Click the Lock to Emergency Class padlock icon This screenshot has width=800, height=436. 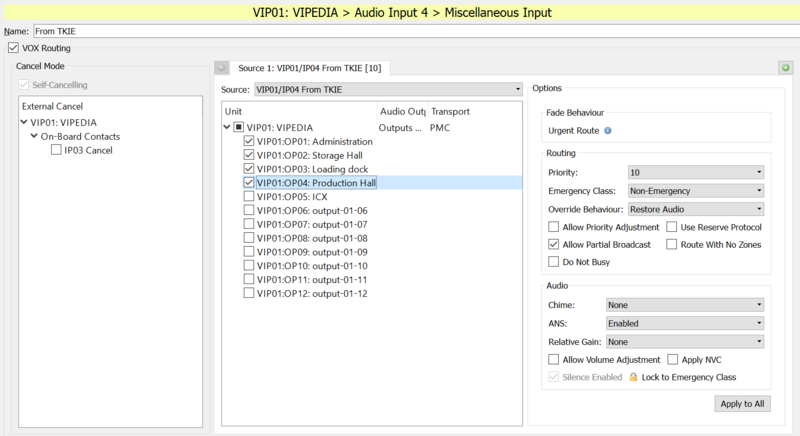[633, 377]
